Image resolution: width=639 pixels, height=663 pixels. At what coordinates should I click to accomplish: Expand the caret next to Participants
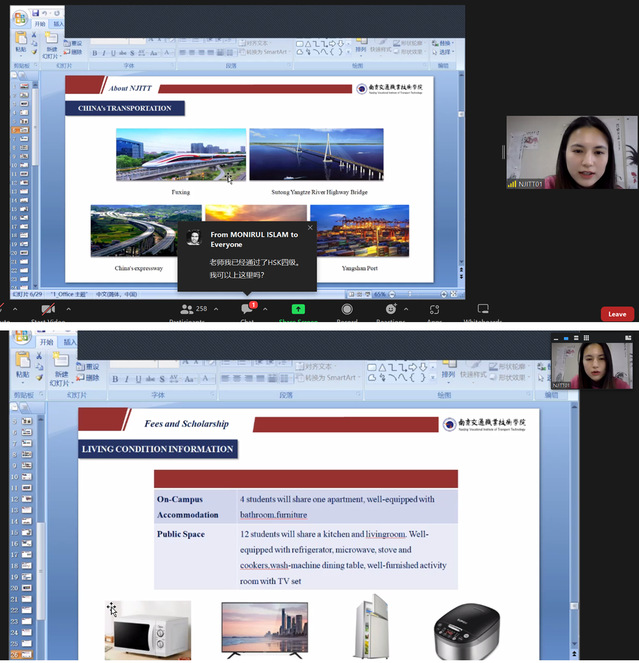click(215, 309)
